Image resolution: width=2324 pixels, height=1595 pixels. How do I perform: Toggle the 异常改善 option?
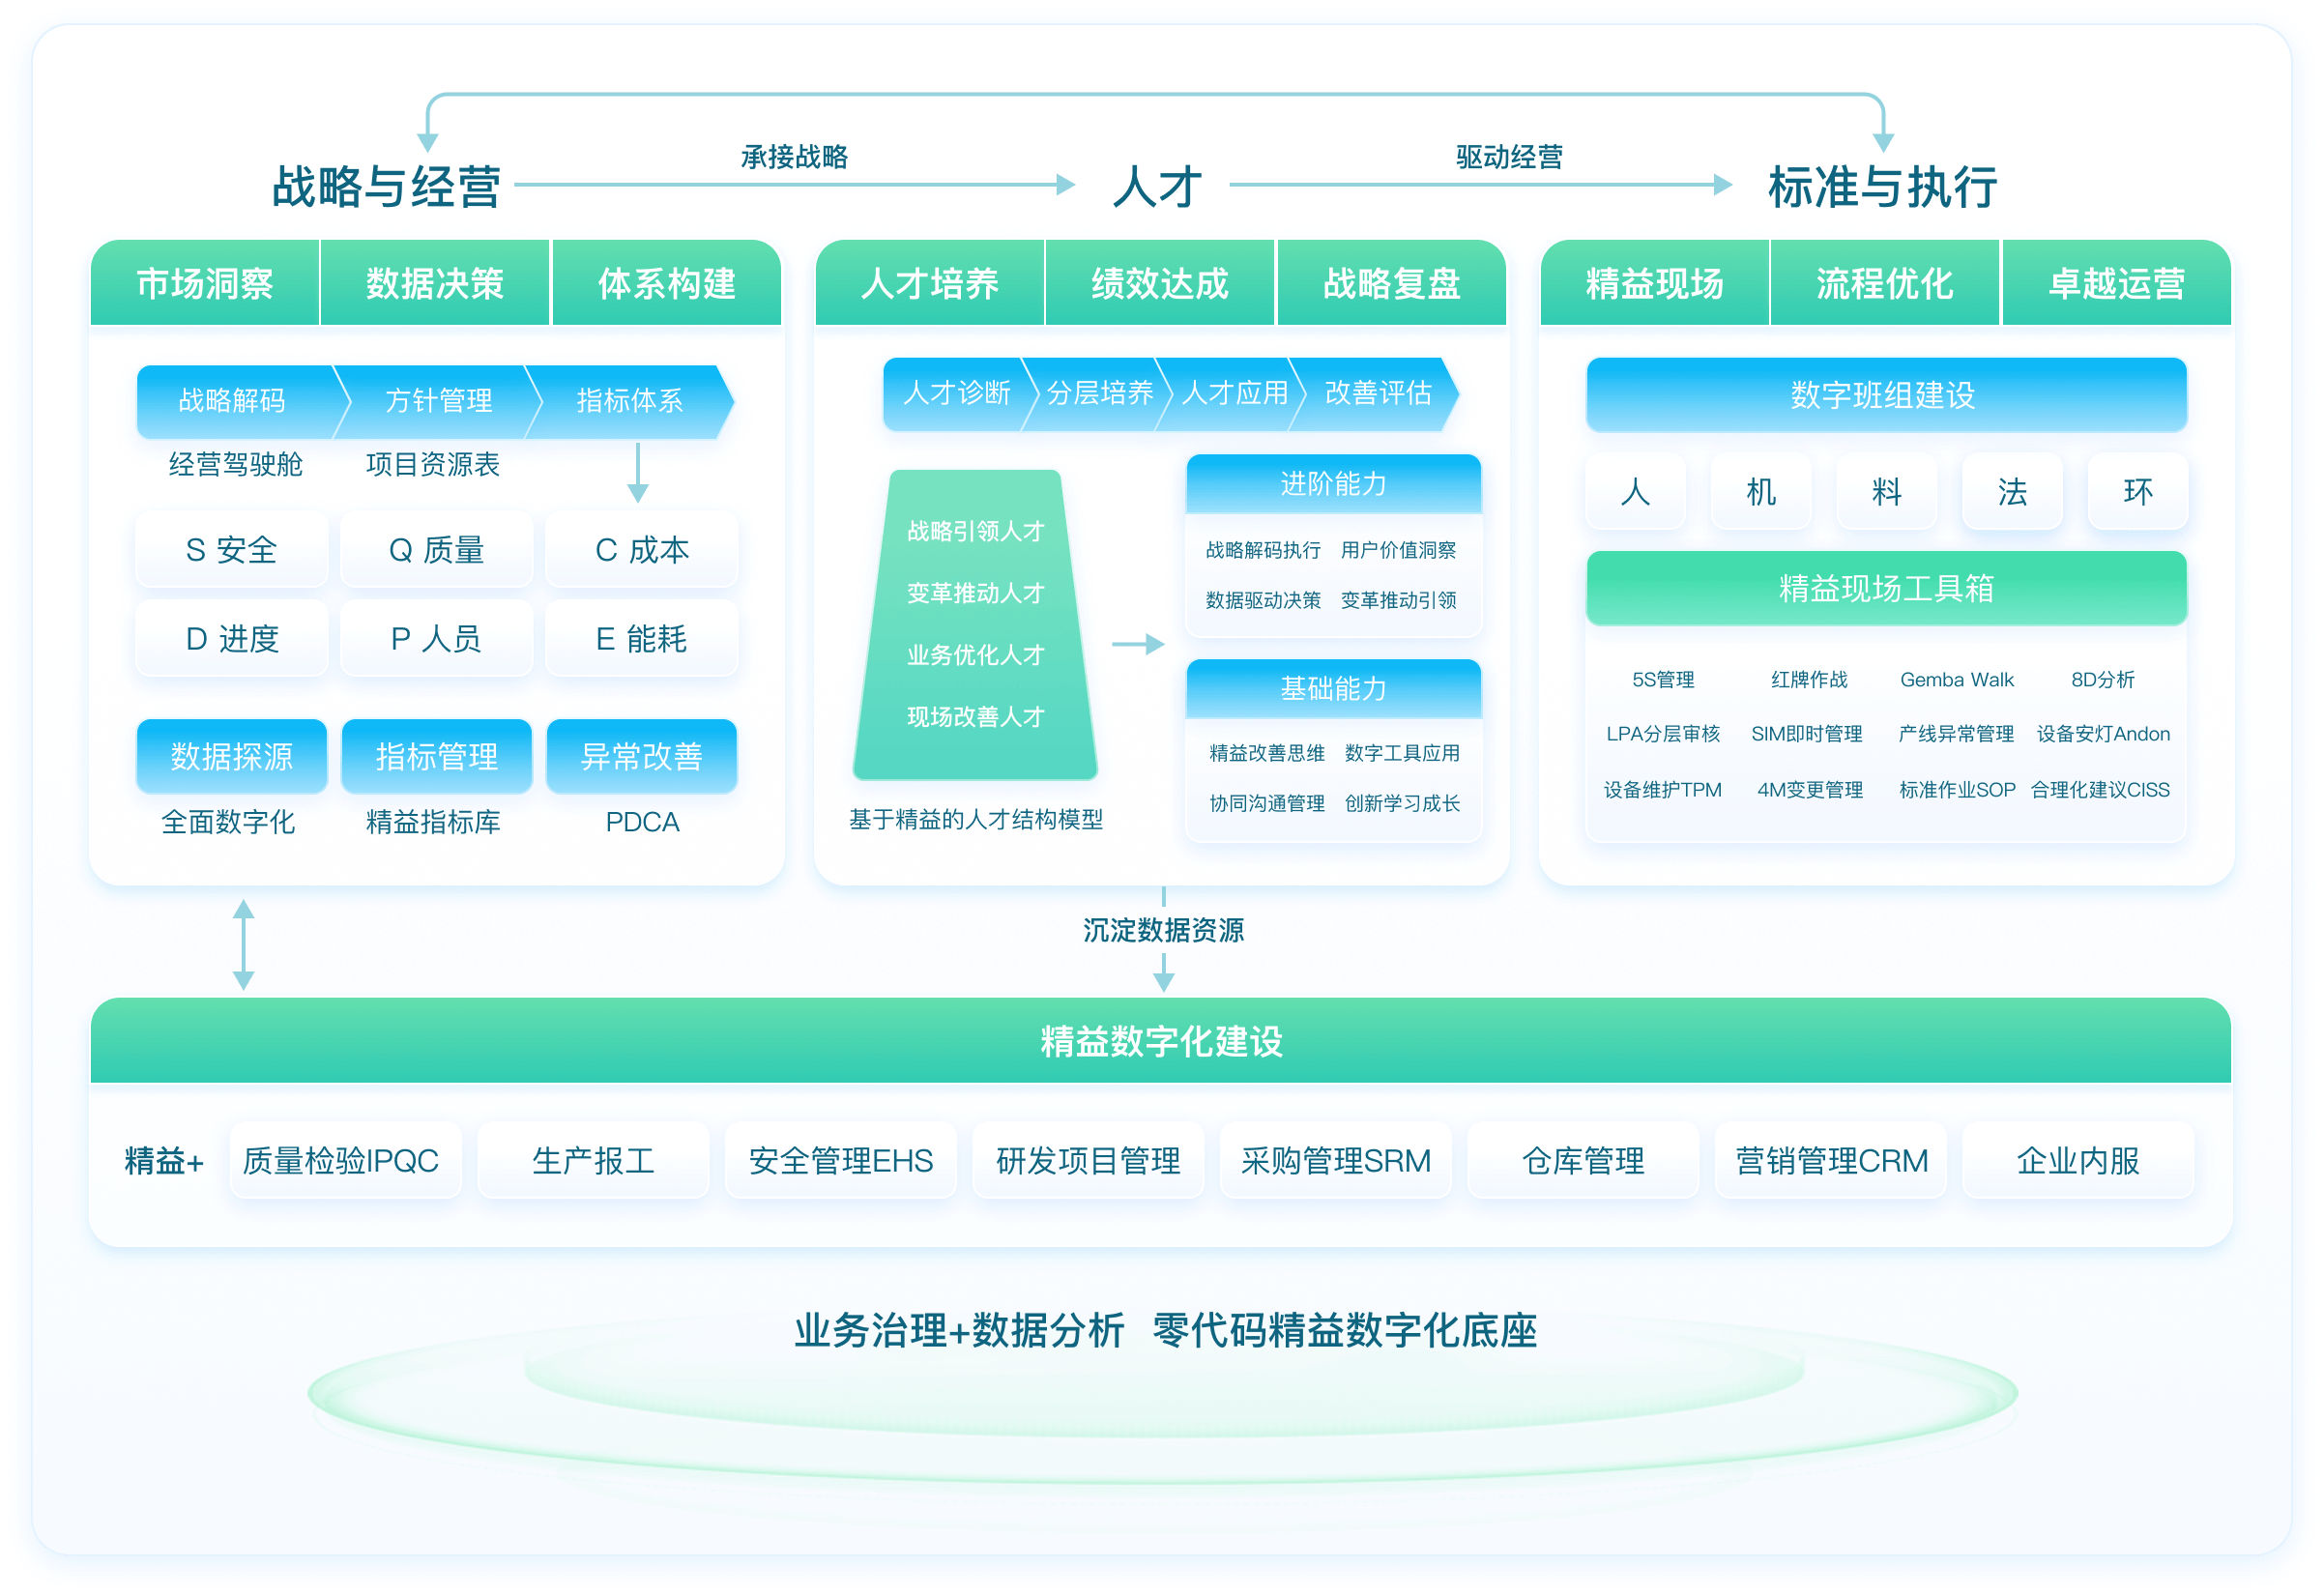641,757
